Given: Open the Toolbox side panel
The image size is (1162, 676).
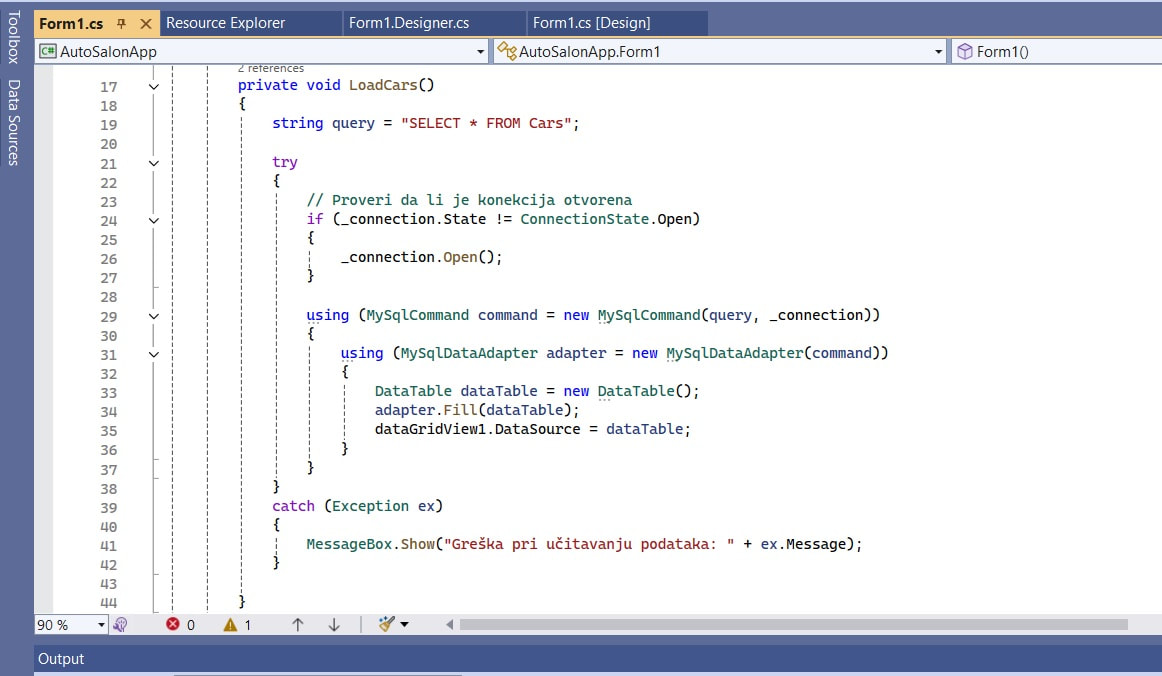Looking at the screenshot, I should tap(13, 37).
